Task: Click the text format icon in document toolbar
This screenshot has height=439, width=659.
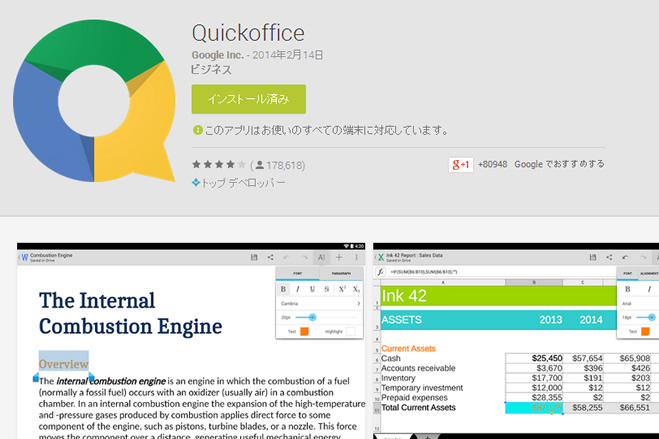Action: click(x=322, y=258)
